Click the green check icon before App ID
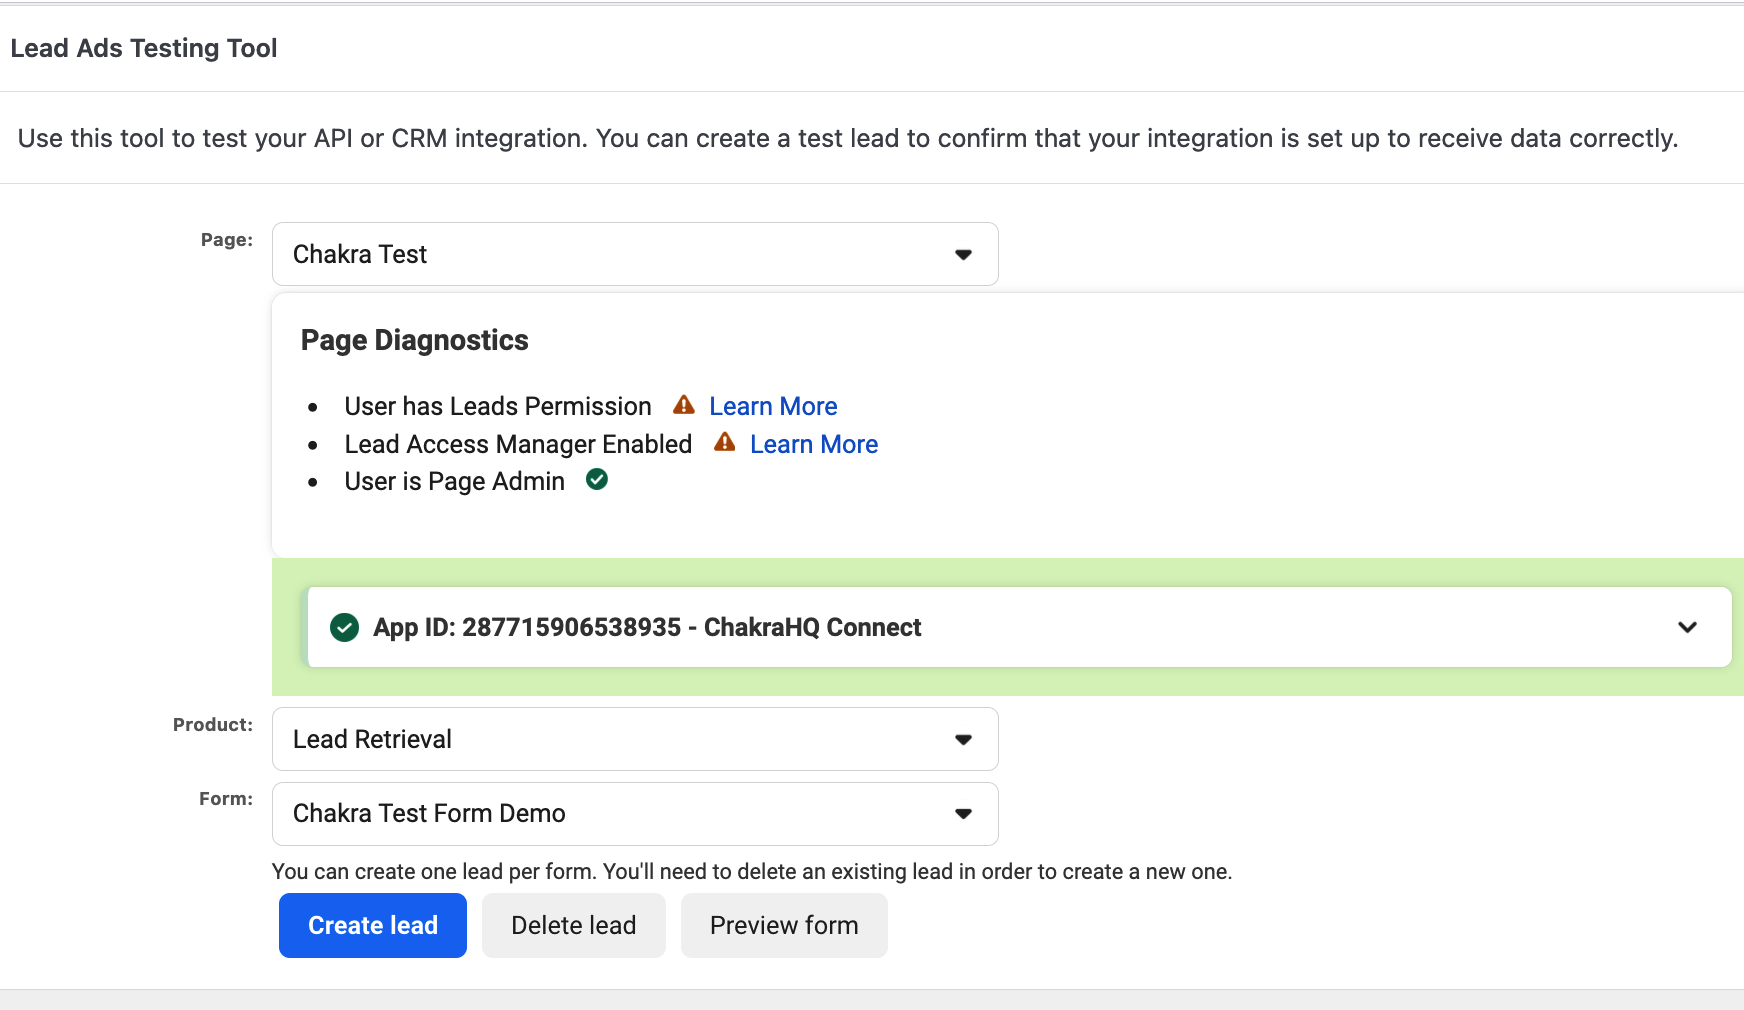 (344, 627)
